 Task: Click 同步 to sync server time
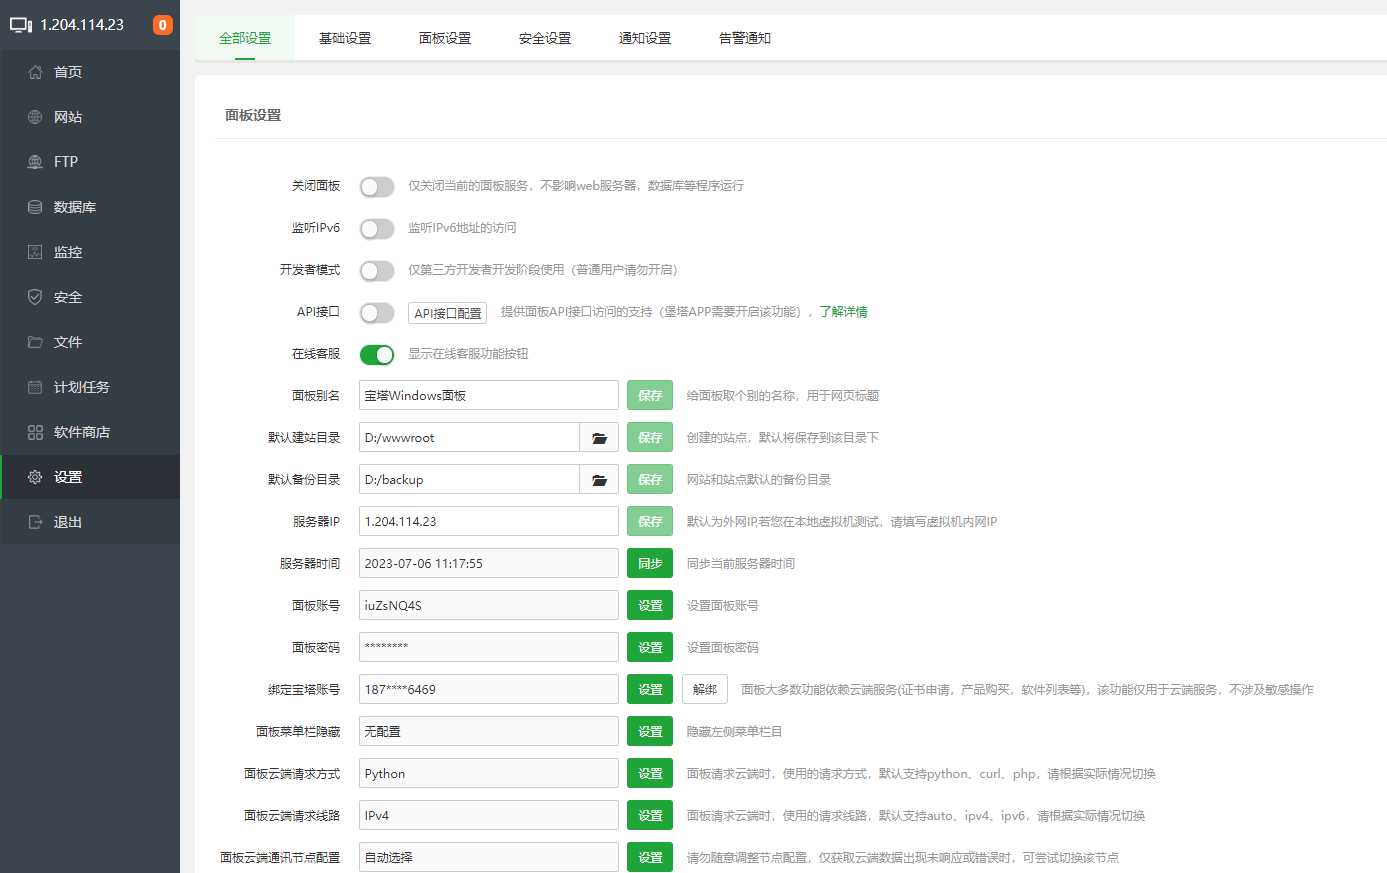click(650, 564)
